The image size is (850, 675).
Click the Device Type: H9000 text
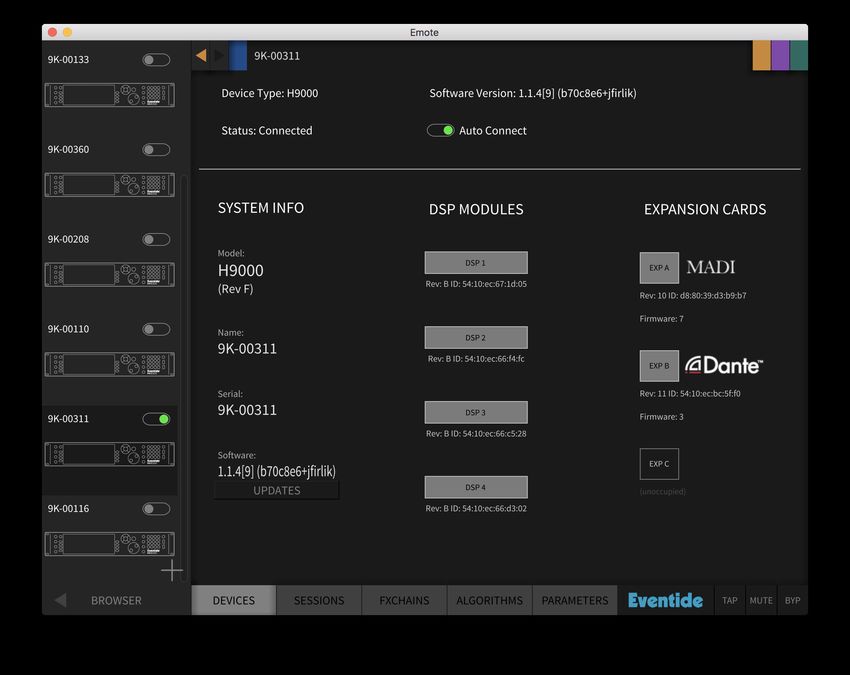click(269, 93)
